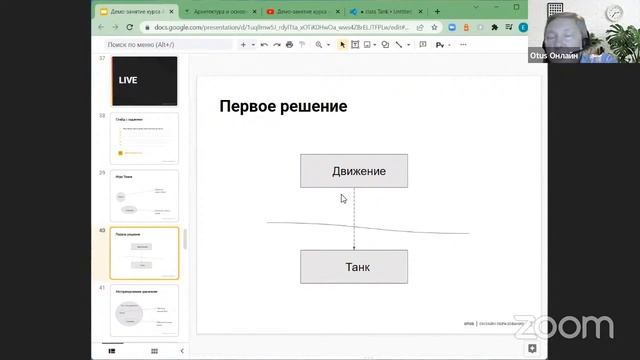Viewport: 640px width, 360px height.
Task: Click the share page icon in address bar
Action: [x=420, y=27]
